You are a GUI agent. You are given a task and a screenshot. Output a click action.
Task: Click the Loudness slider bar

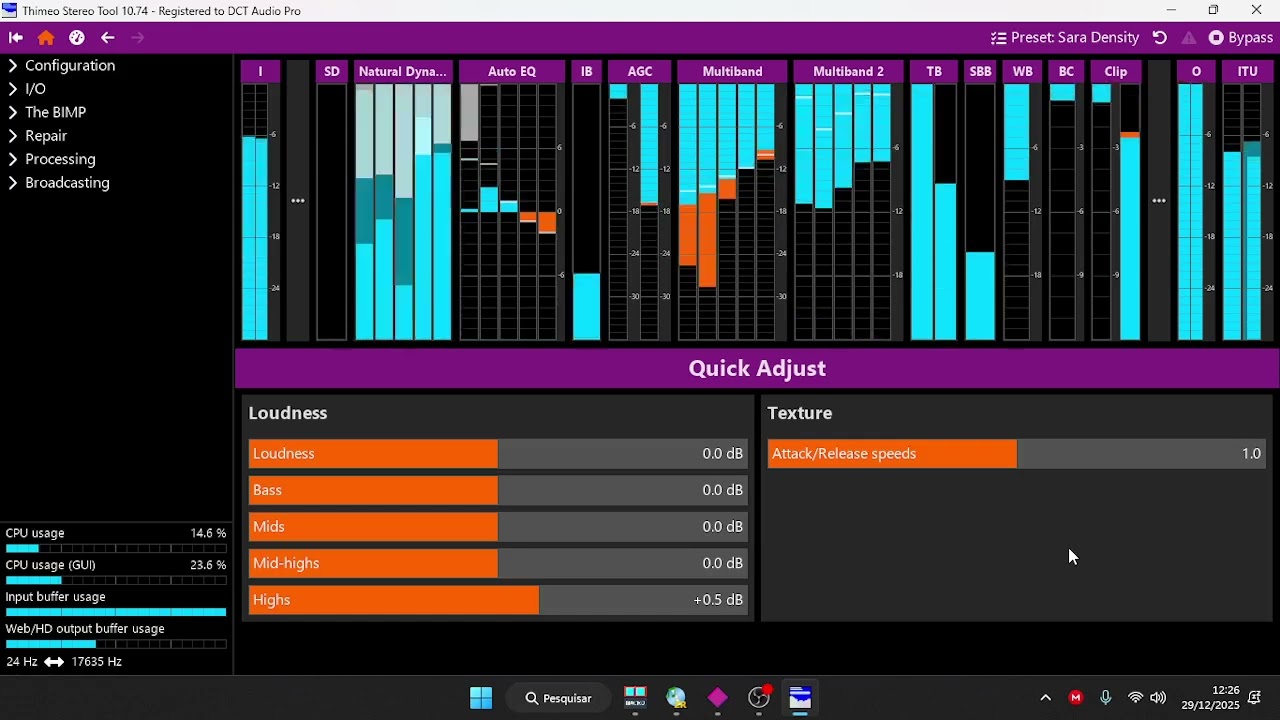pos(499,454)
